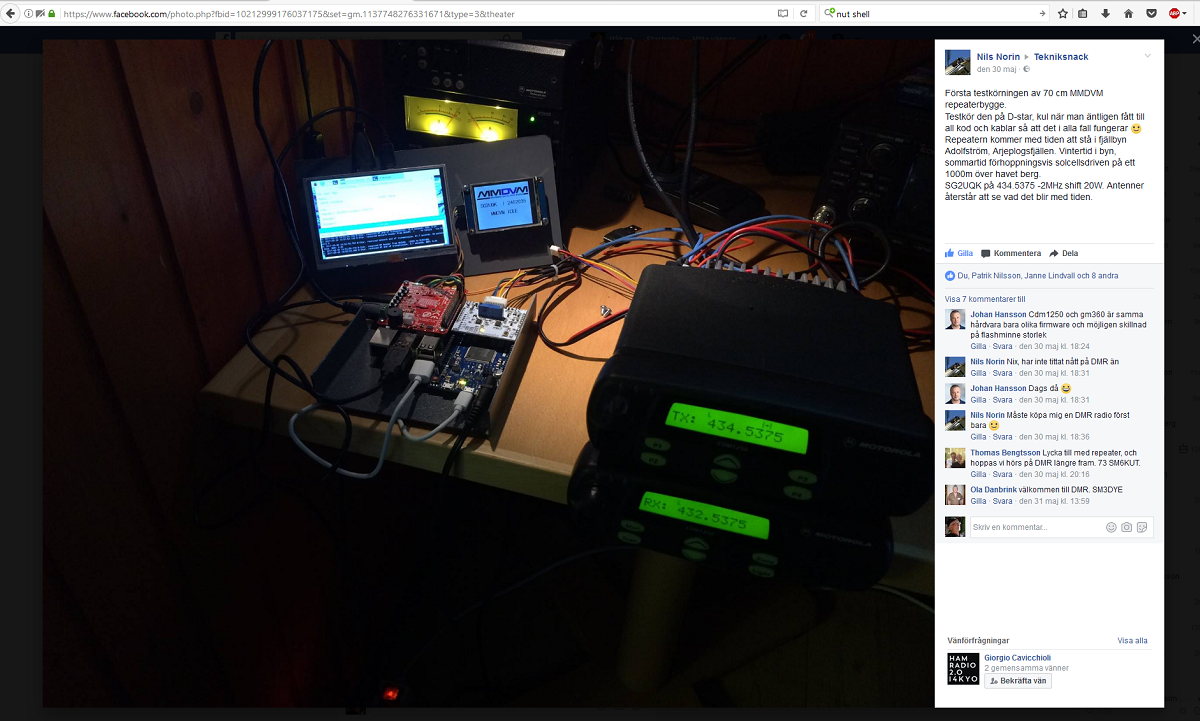The image size is (1200, 721).
Task: Open the browser Downloads arrow icon
Action: (1106, 14)
